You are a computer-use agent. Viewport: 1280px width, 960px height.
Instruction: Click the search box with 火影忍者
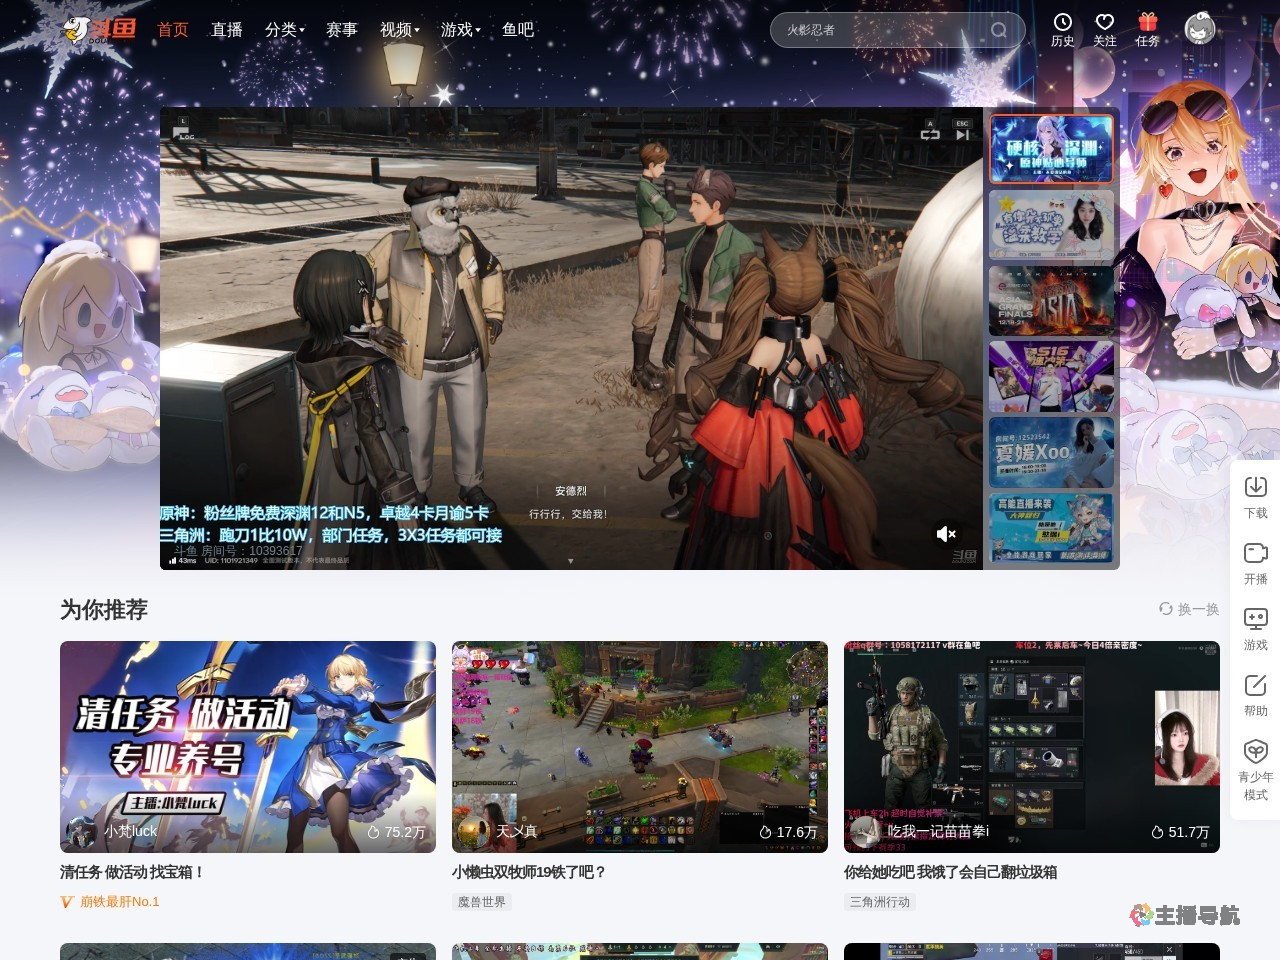(880, 30)
